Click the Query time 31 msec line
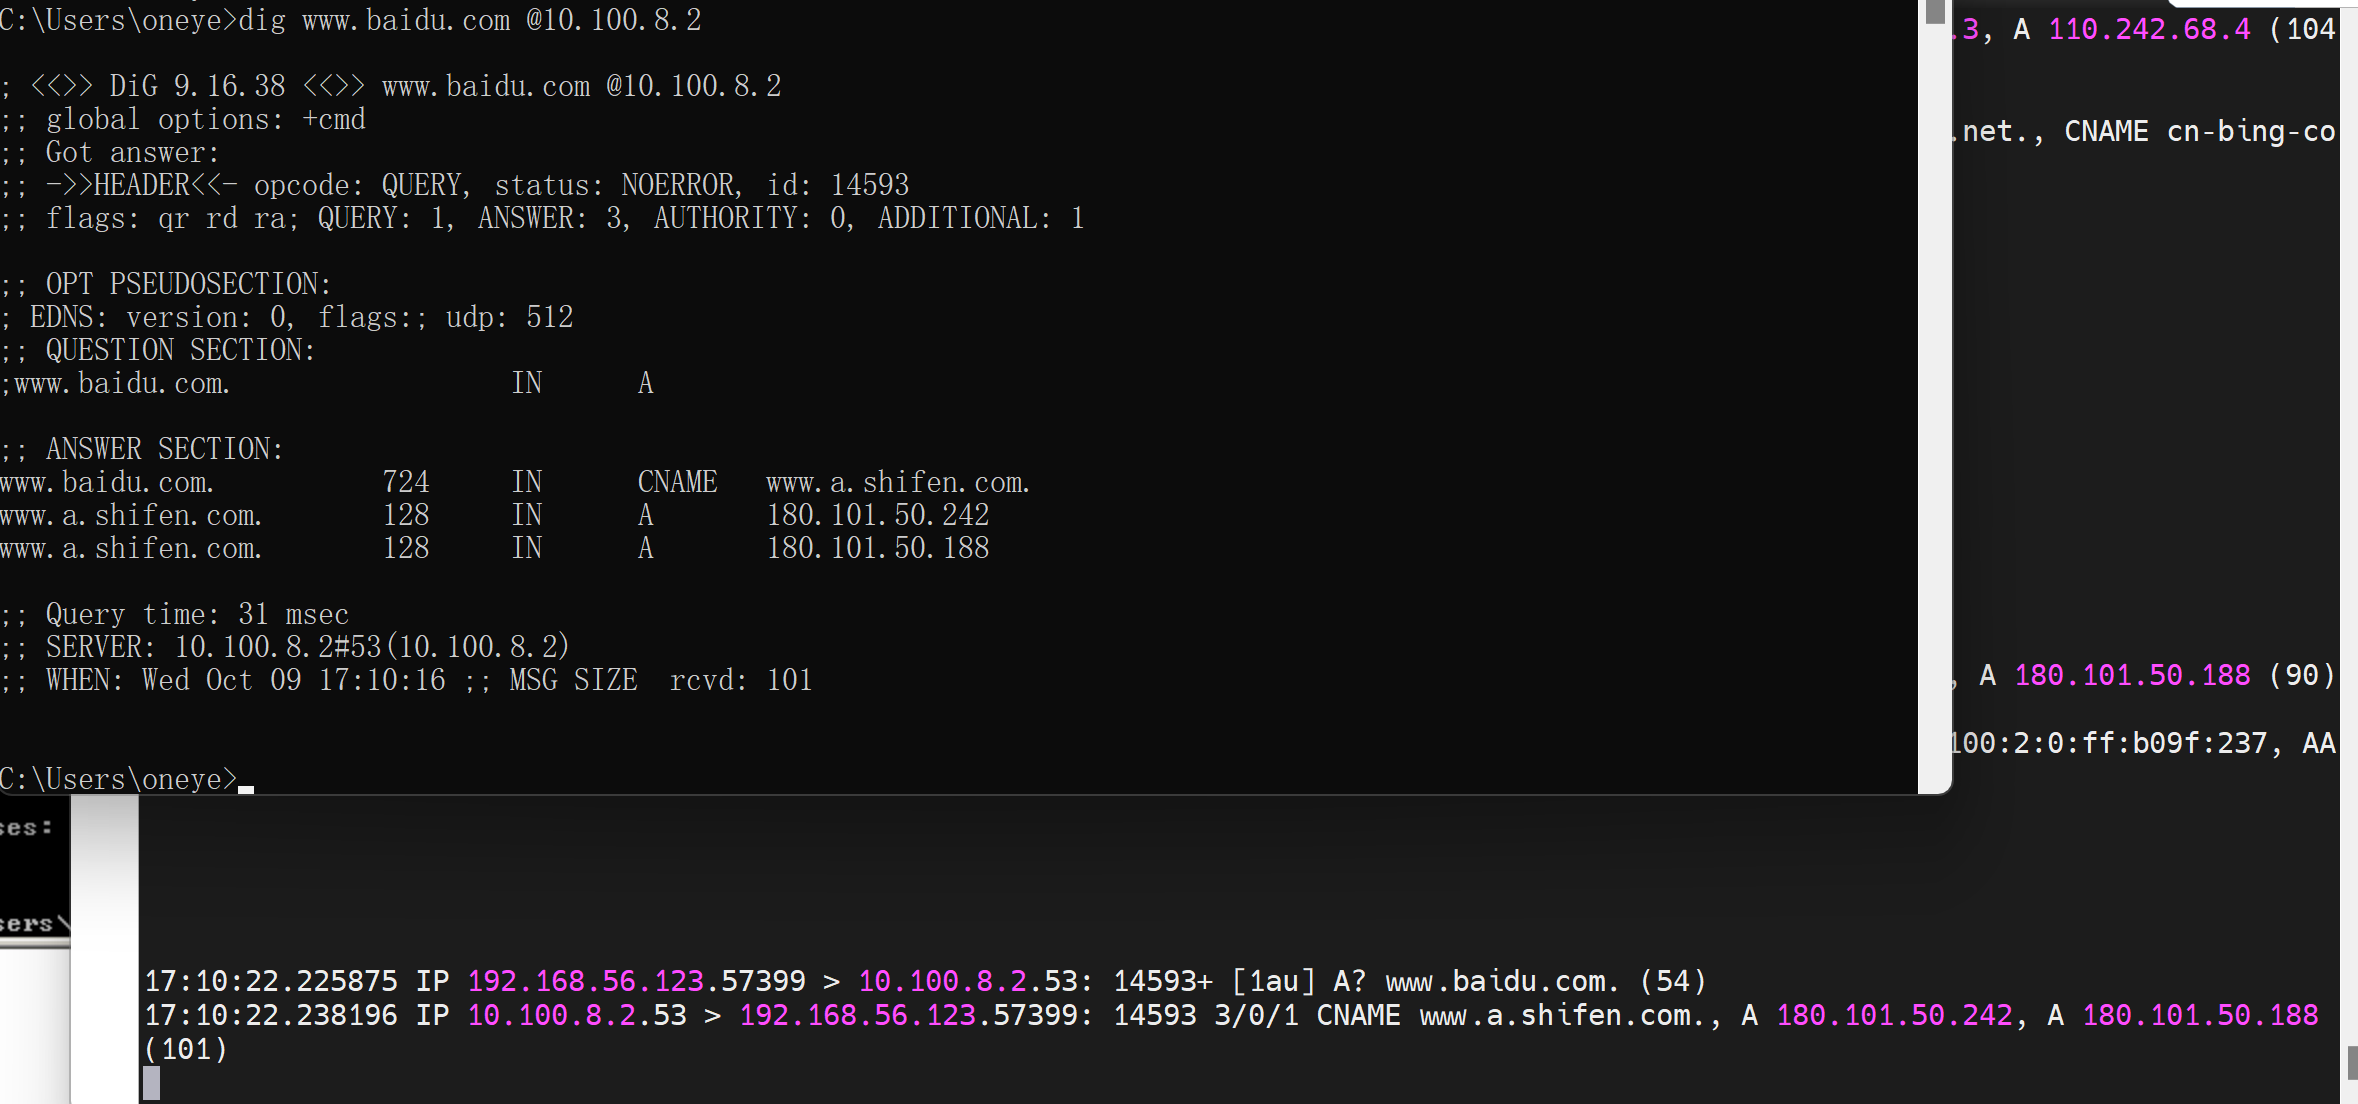 pos(196,614)
